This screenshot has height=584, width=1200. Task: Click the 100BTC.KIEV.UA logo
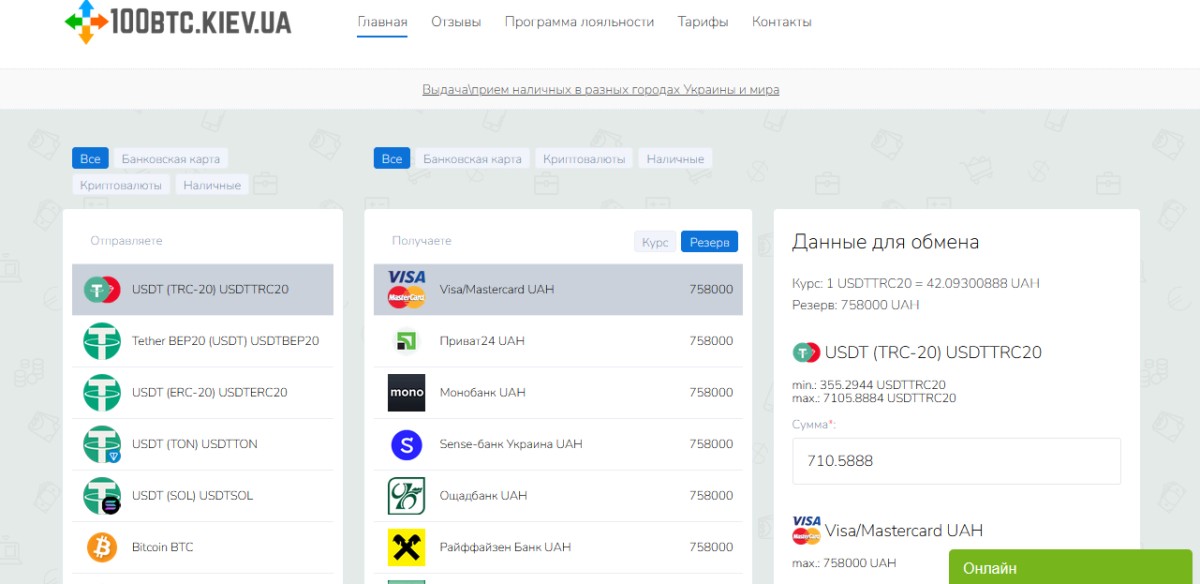(177, 21)
